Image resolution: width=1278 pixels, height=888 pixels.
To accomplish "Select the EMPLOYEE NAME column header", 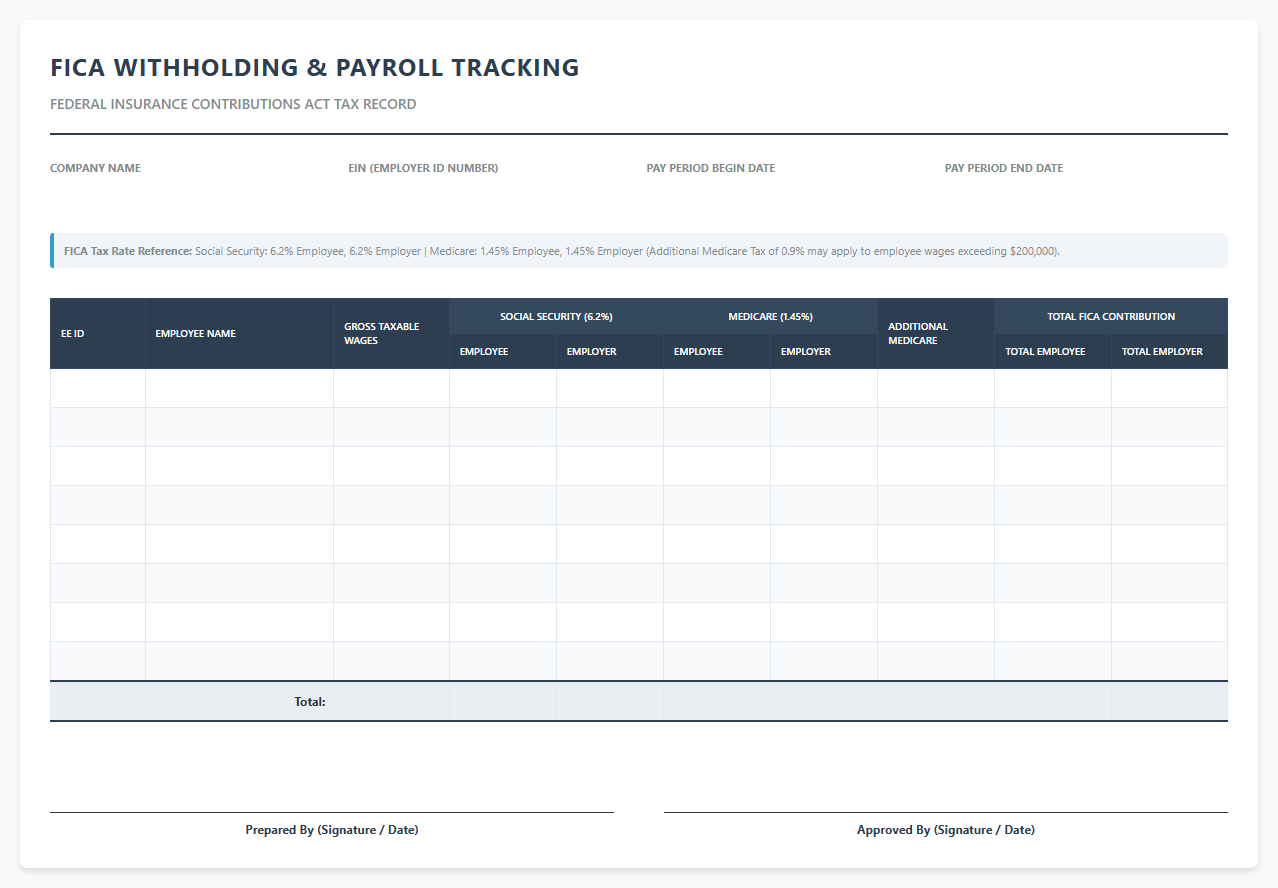I will 240,334.
